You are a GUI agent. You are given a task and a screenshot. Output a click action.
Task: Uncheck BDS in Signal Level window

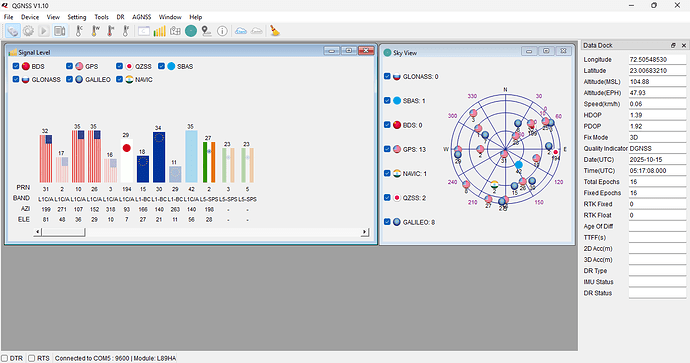coord(16,66)
